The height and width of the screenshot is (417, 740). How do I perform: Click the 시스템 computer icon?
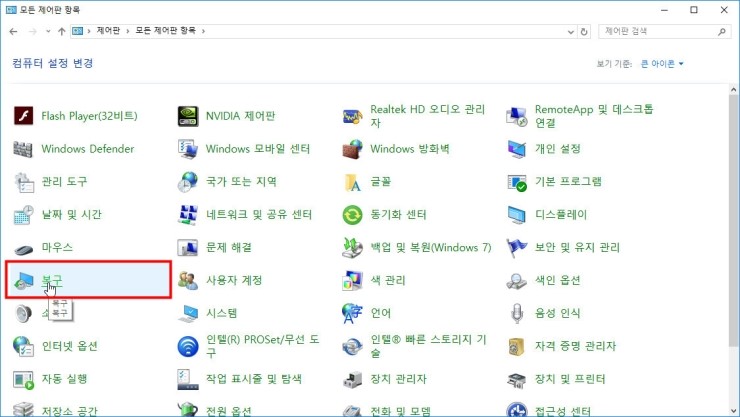(x=188, y=314)
